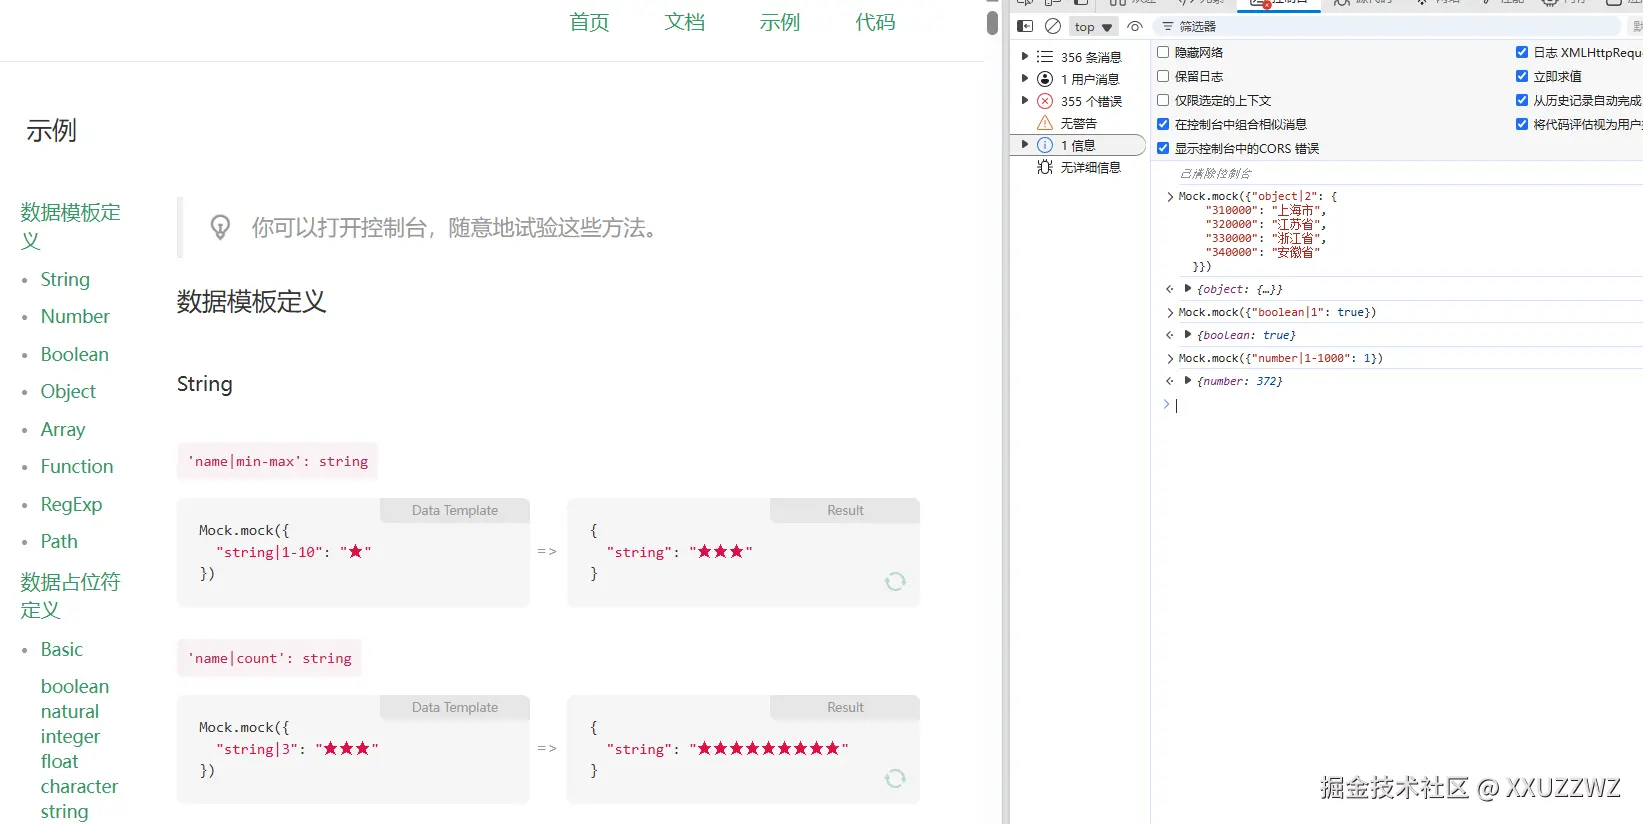Click the info icon beside 1 信息
Viewport: 1643px width, 824px height.
coord(1045,145)
